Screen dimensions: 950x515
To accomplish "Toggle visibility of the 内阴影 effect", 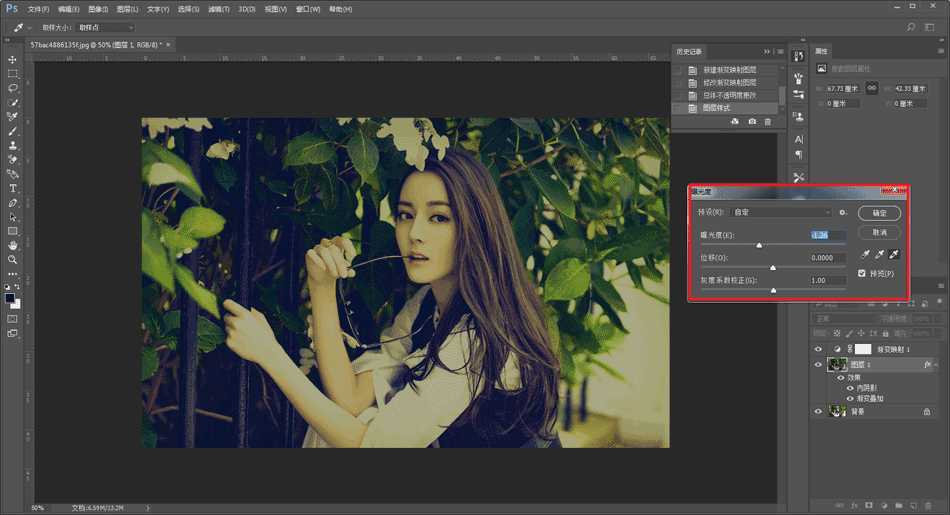I will click(x=851, y=388).
